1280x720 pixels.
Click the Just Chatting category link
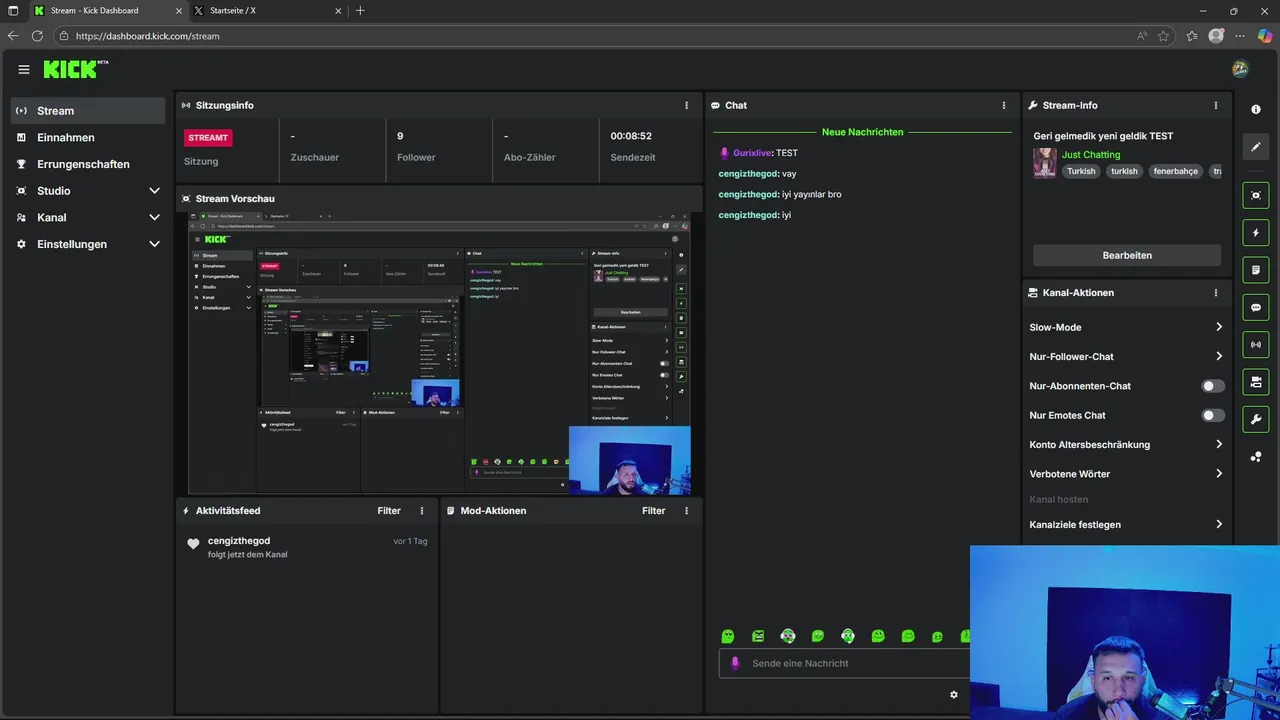tap(1091, 155)
